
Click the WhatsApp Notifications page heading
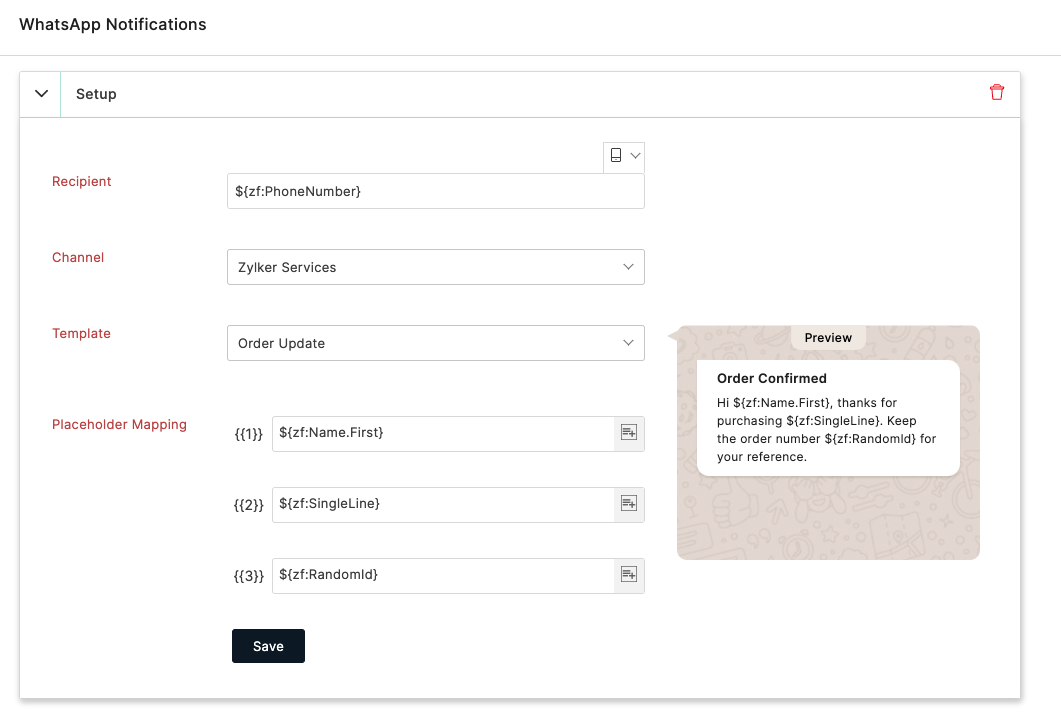point(113,24)
